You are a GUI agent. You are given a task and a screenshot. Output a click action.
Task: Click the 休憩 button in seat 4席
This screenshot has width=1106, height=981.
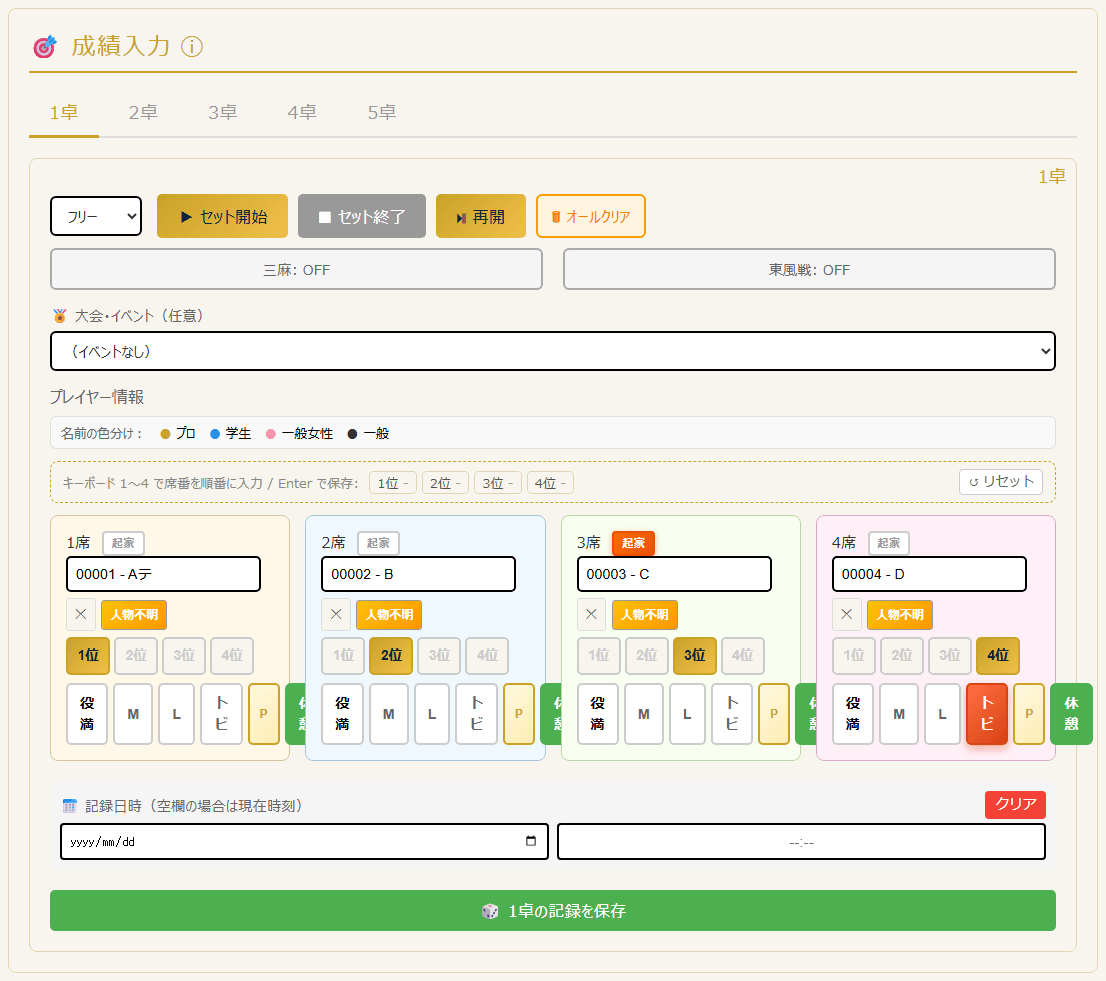[1071, 714]
